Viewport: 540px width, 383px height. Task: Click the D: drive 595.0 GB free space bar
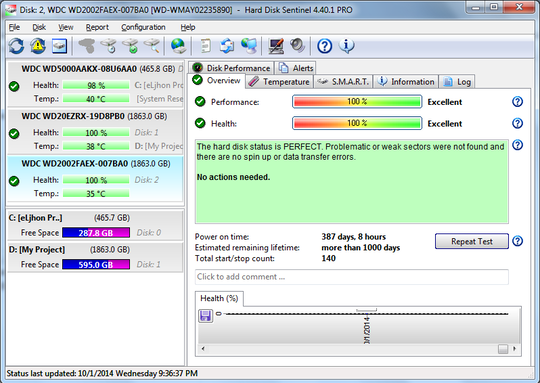pyautogui.click(x=96, y=265)
